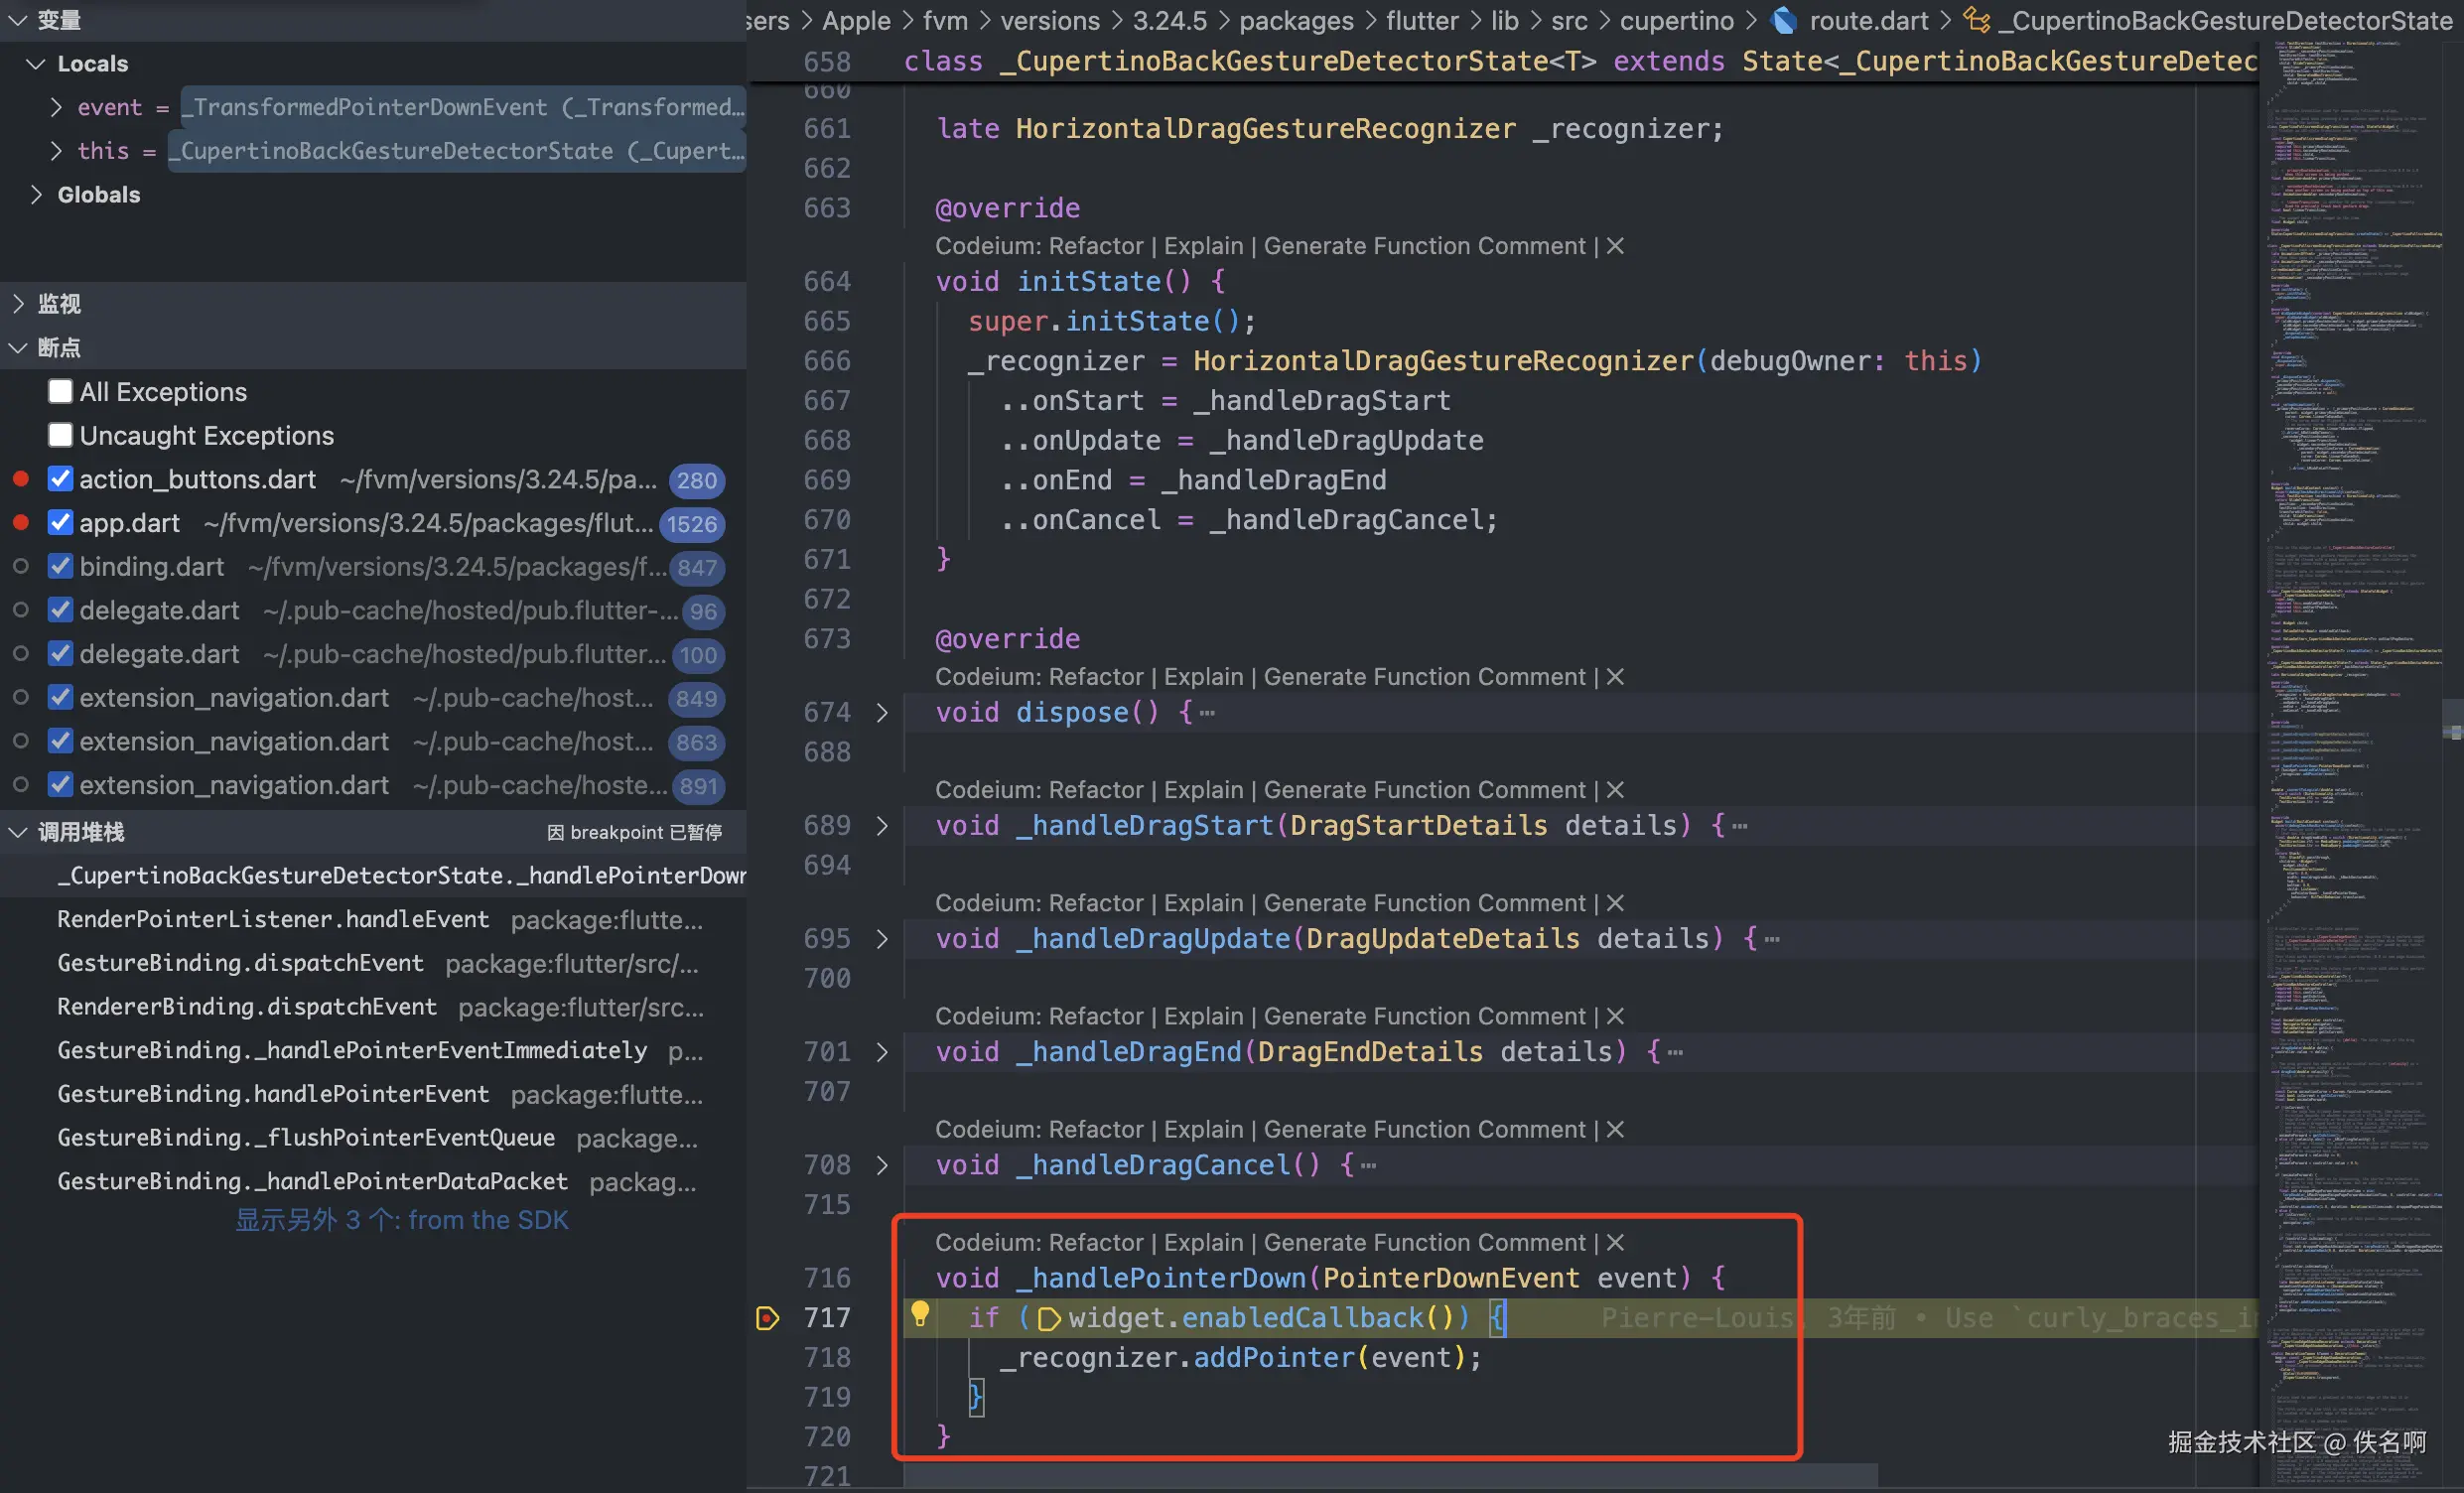Click the Dart file icon before route.dart
The image size is (2464, 1493).
[1784, 20]
